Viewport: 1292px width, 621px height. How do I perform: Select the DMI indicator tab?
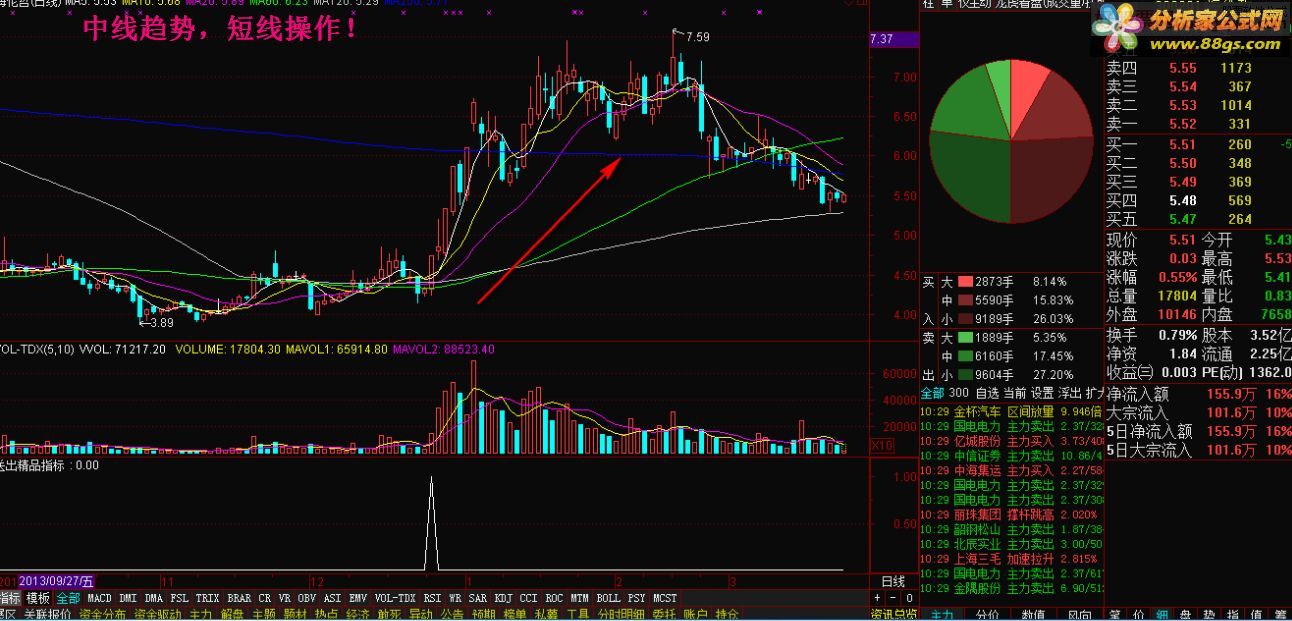pyautogui.click(x=128, y=598)
